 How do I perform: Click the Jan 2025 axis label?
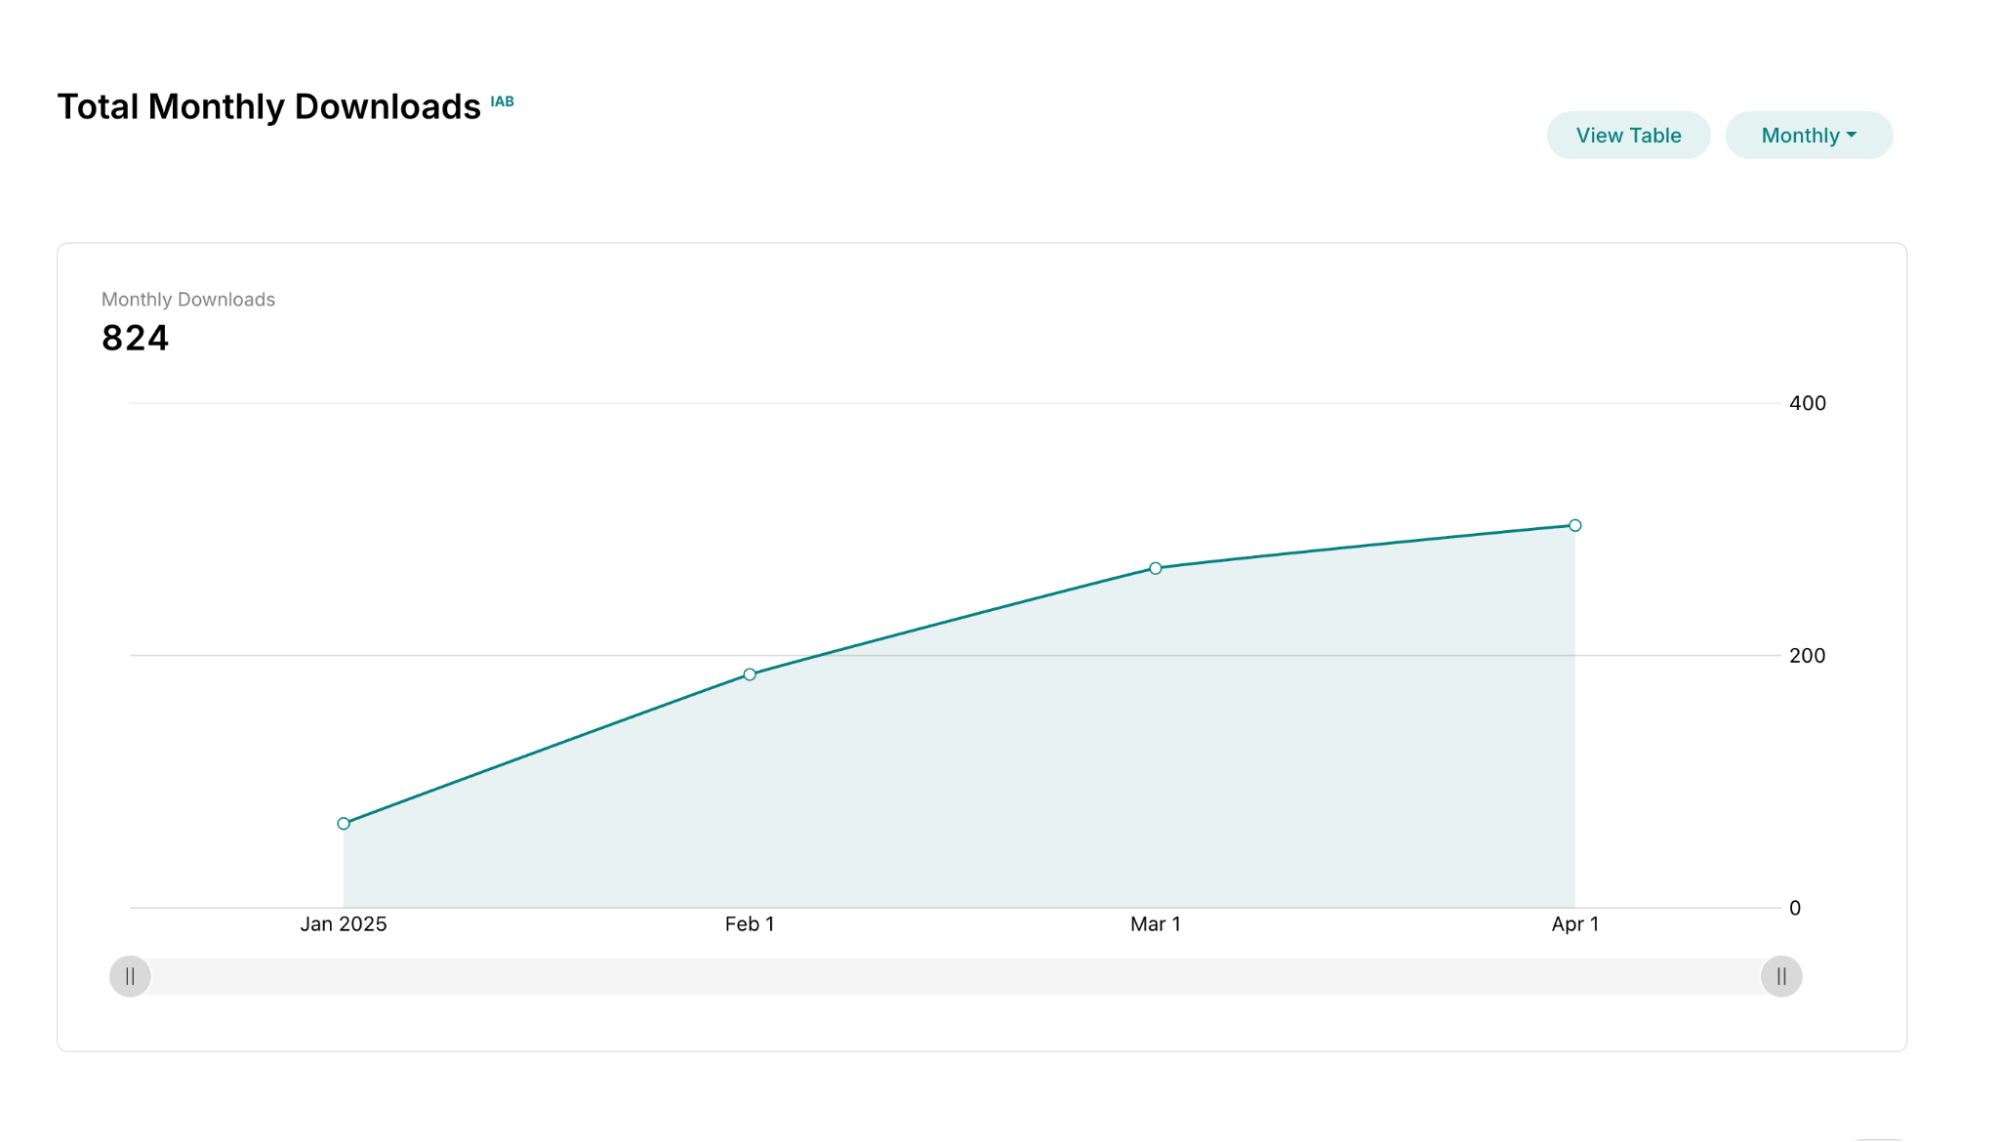[344, 923]
